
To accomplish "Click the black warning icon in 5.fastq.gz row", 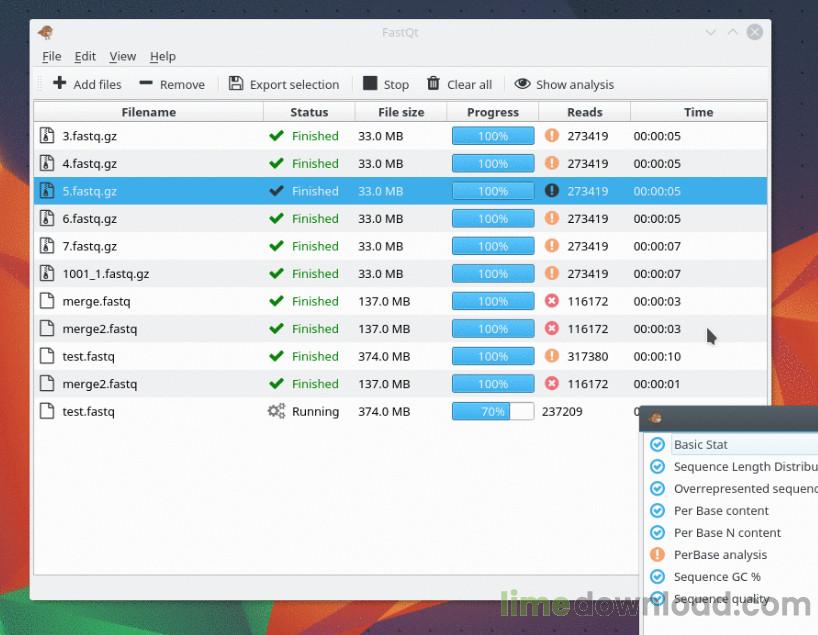I will click(551, 190).
